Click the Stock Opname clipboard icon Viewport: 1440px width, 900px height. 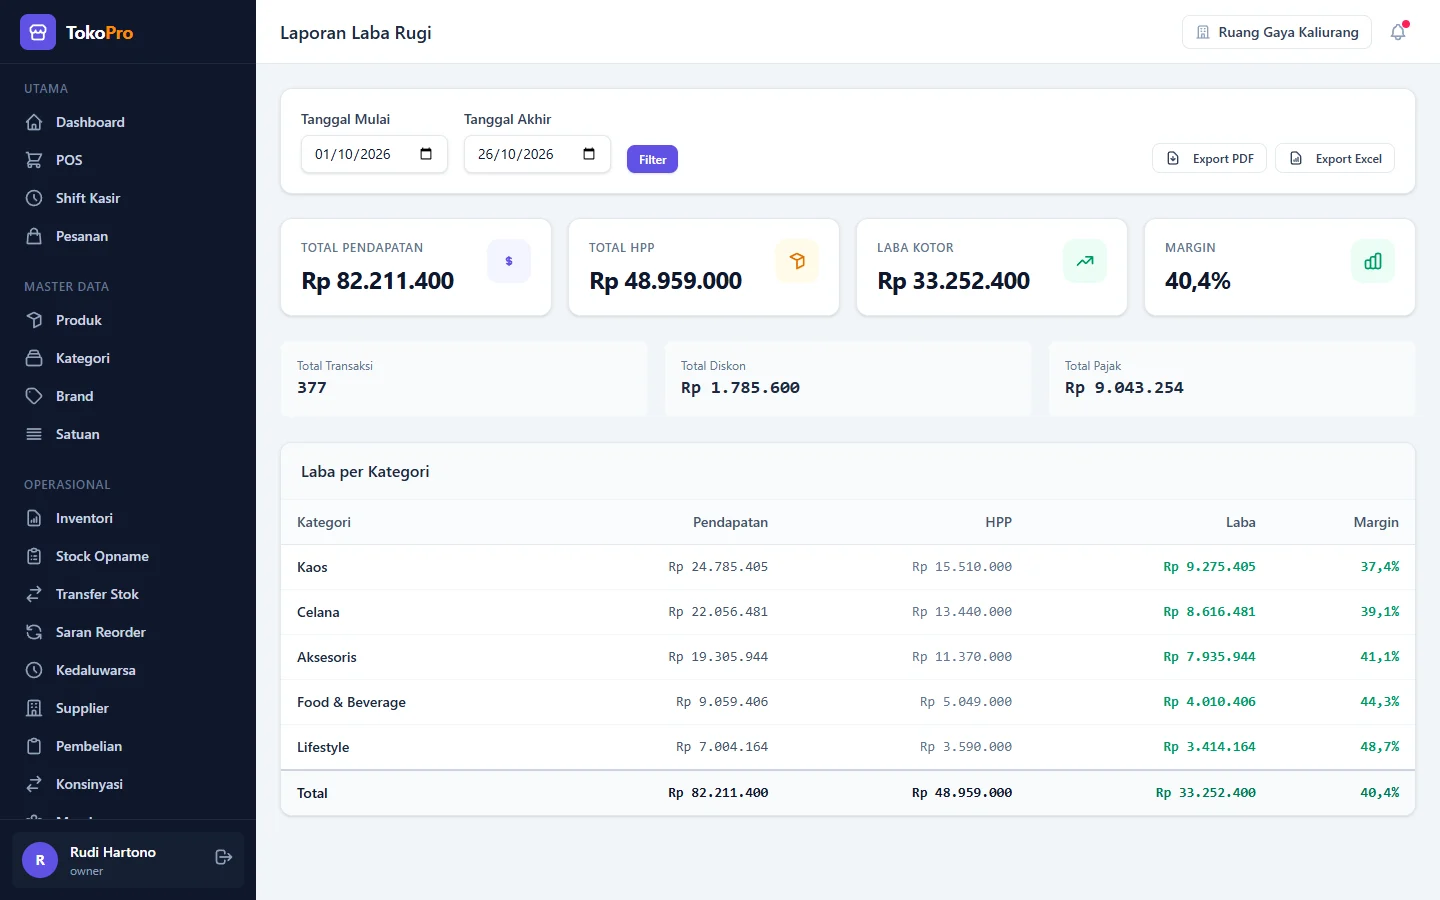point(34,556)
